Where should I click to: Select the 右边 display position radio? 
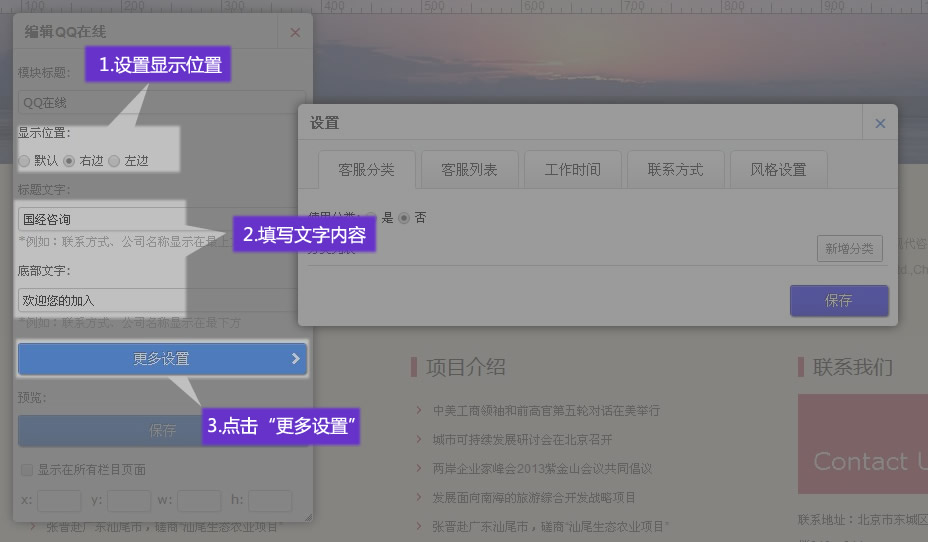[69, 161]
